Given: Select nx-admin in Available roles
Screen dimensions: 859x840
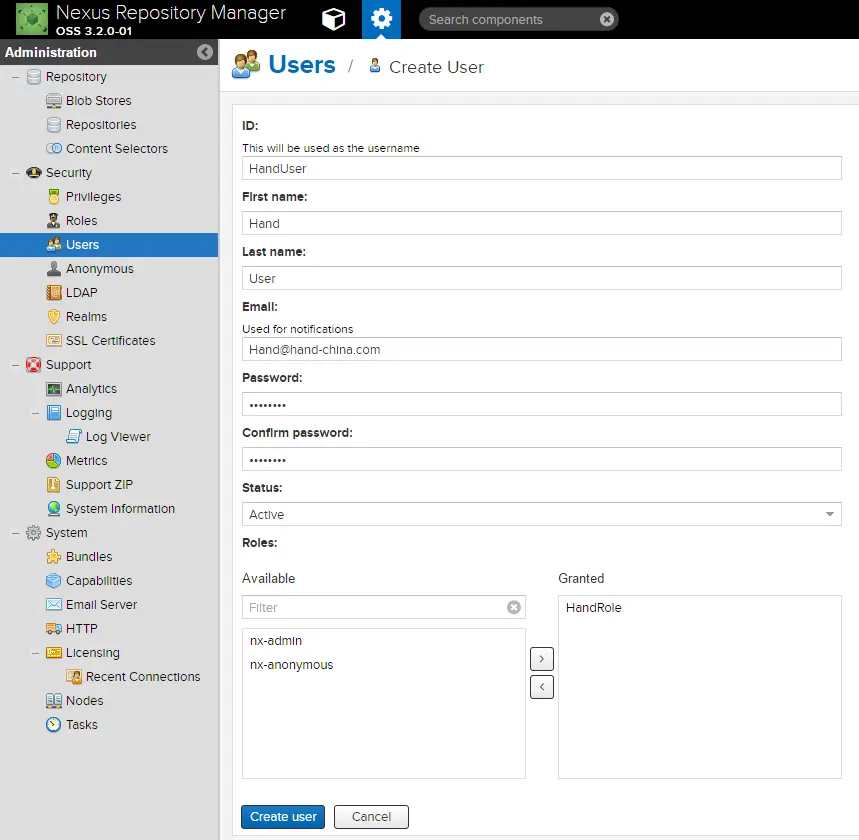Looking at the screenshot, I should pyautogui.click(x=383, y=641).
